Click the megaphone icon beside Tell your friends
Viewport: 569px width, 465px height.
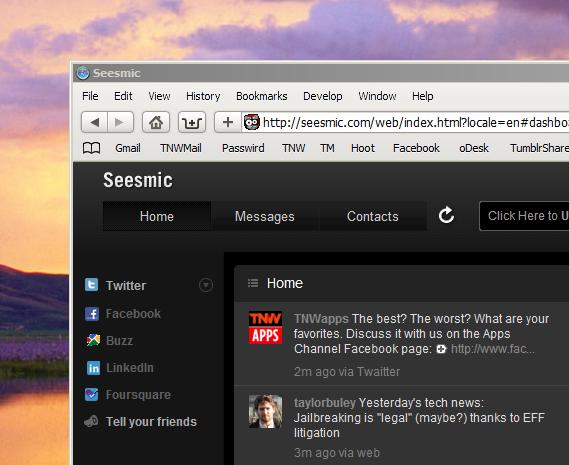(x=91, y=421)
